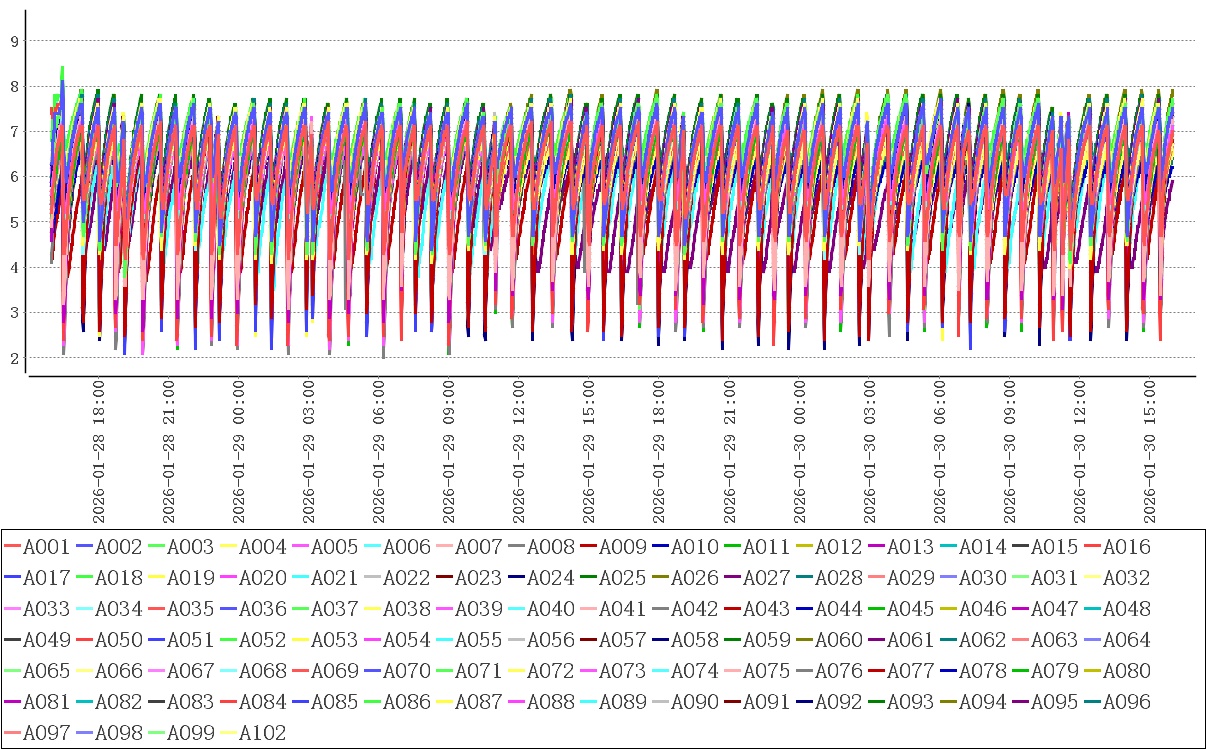This screenshot has width=1207, height=750.
Task: Click the green color marker next to A003
Action: [156, 547]
